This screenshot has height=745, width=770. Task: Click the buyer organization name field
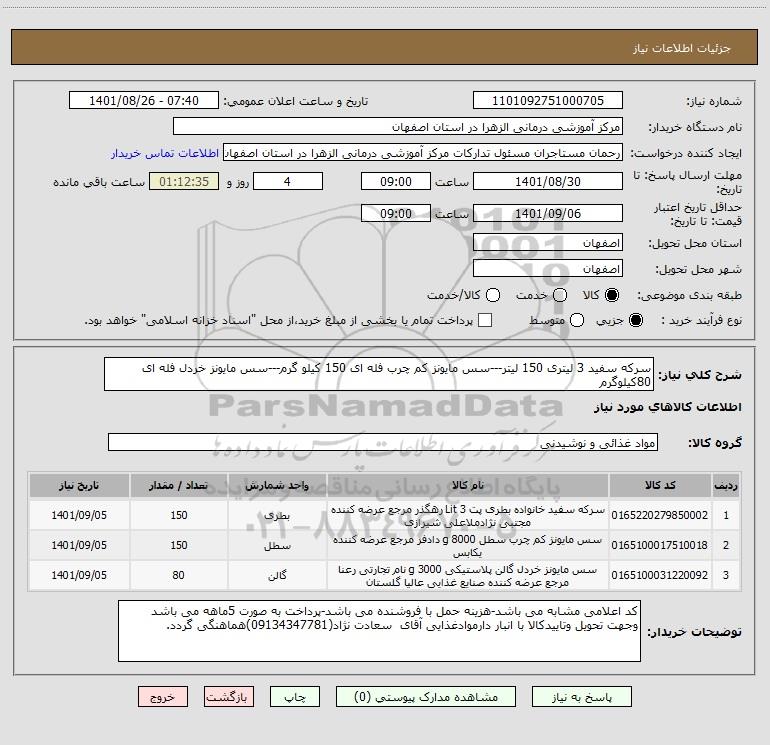coord(398,127)
